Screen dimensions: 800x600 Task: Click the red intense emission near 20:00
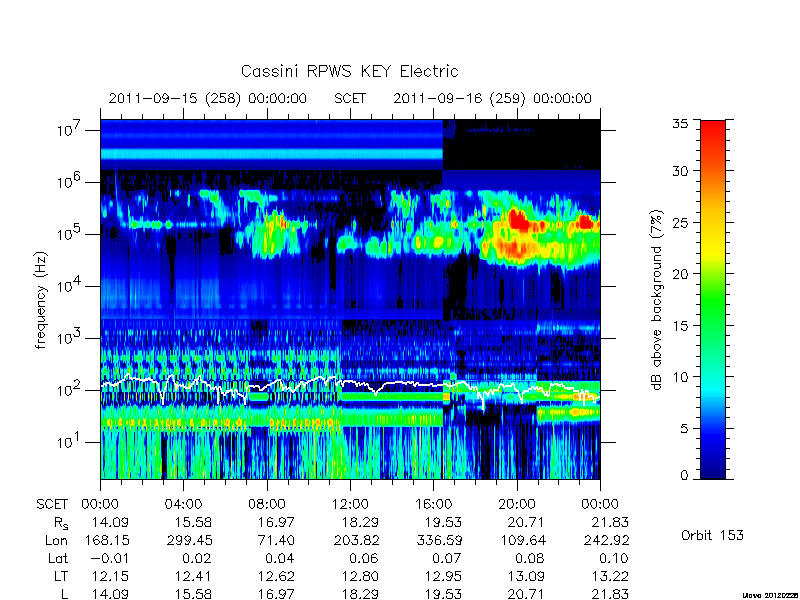click(x=518, y=220)
